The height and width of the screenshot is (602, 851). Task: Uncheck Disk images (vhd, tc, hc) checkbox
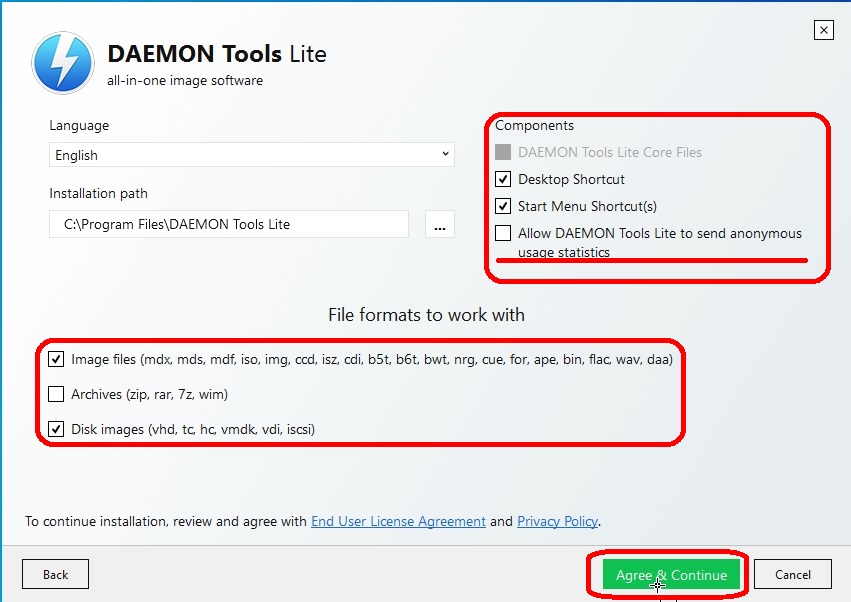click(x=56, y=429)
